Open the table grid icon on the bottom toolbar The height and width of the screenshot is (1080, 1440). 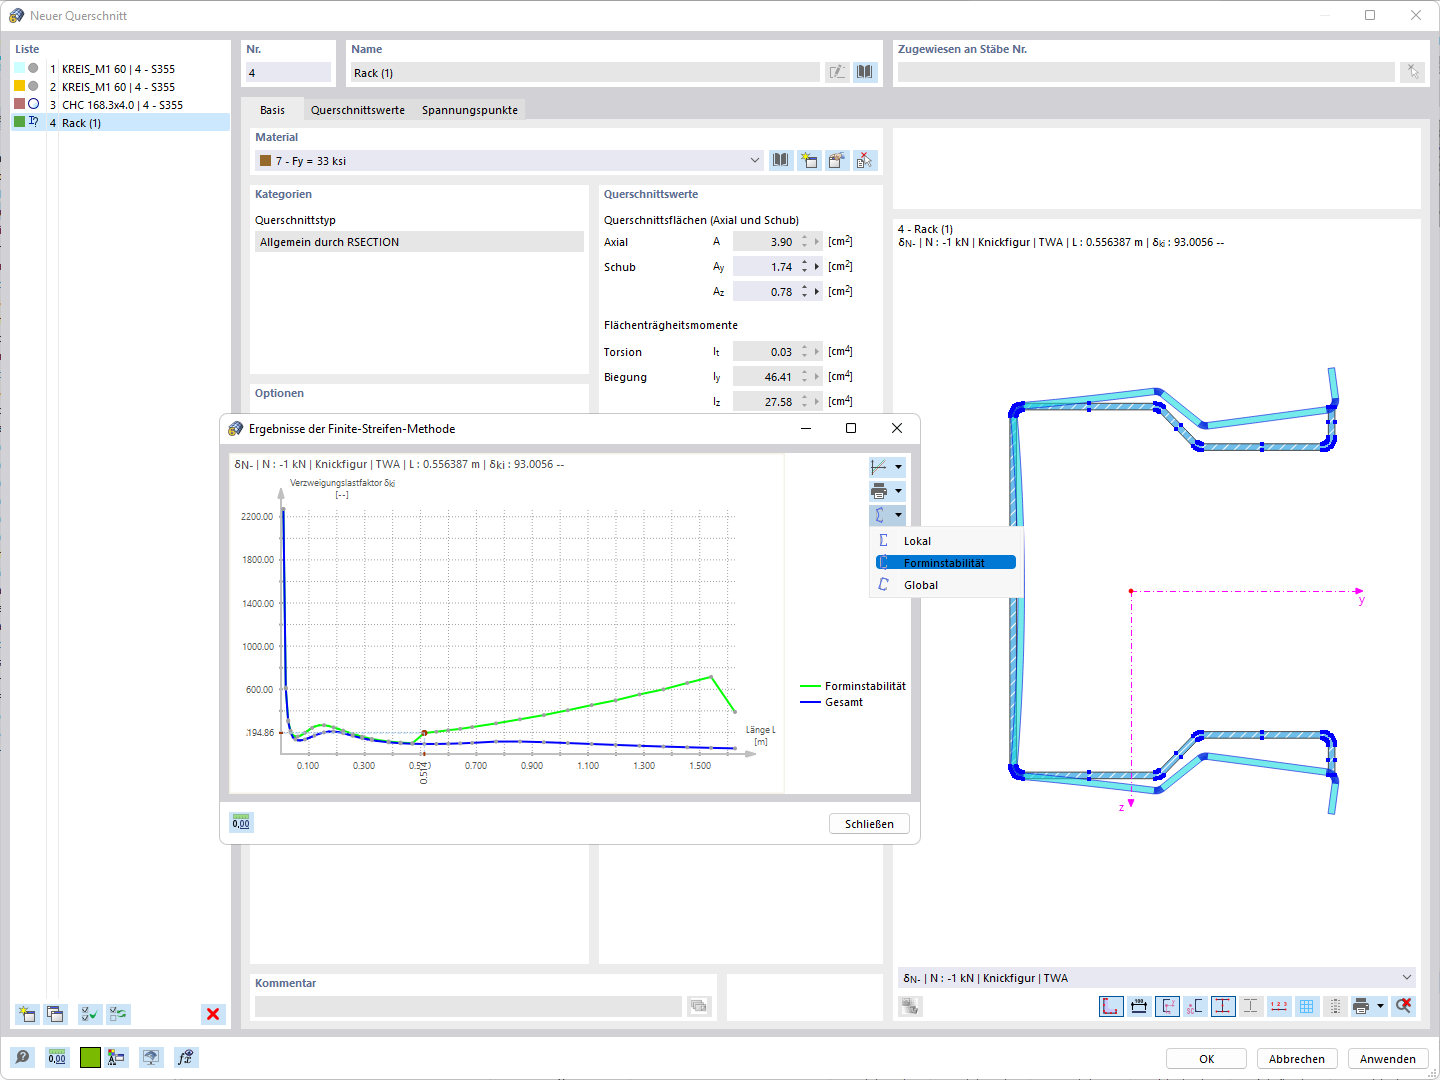coord(1307,1006)
